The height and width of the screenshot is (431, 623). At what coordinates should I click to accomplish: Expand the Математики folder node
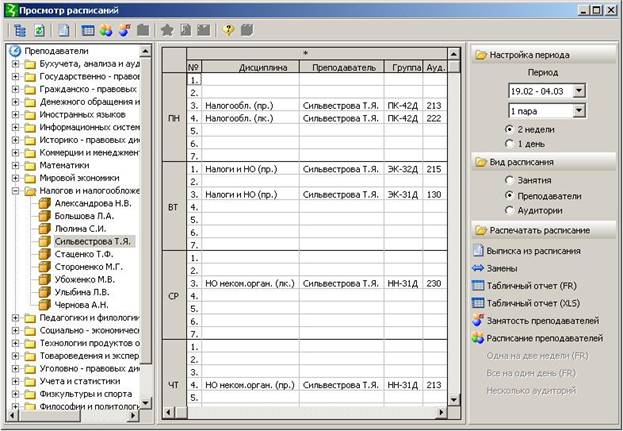pyautogui.click(x=16, y=165)
